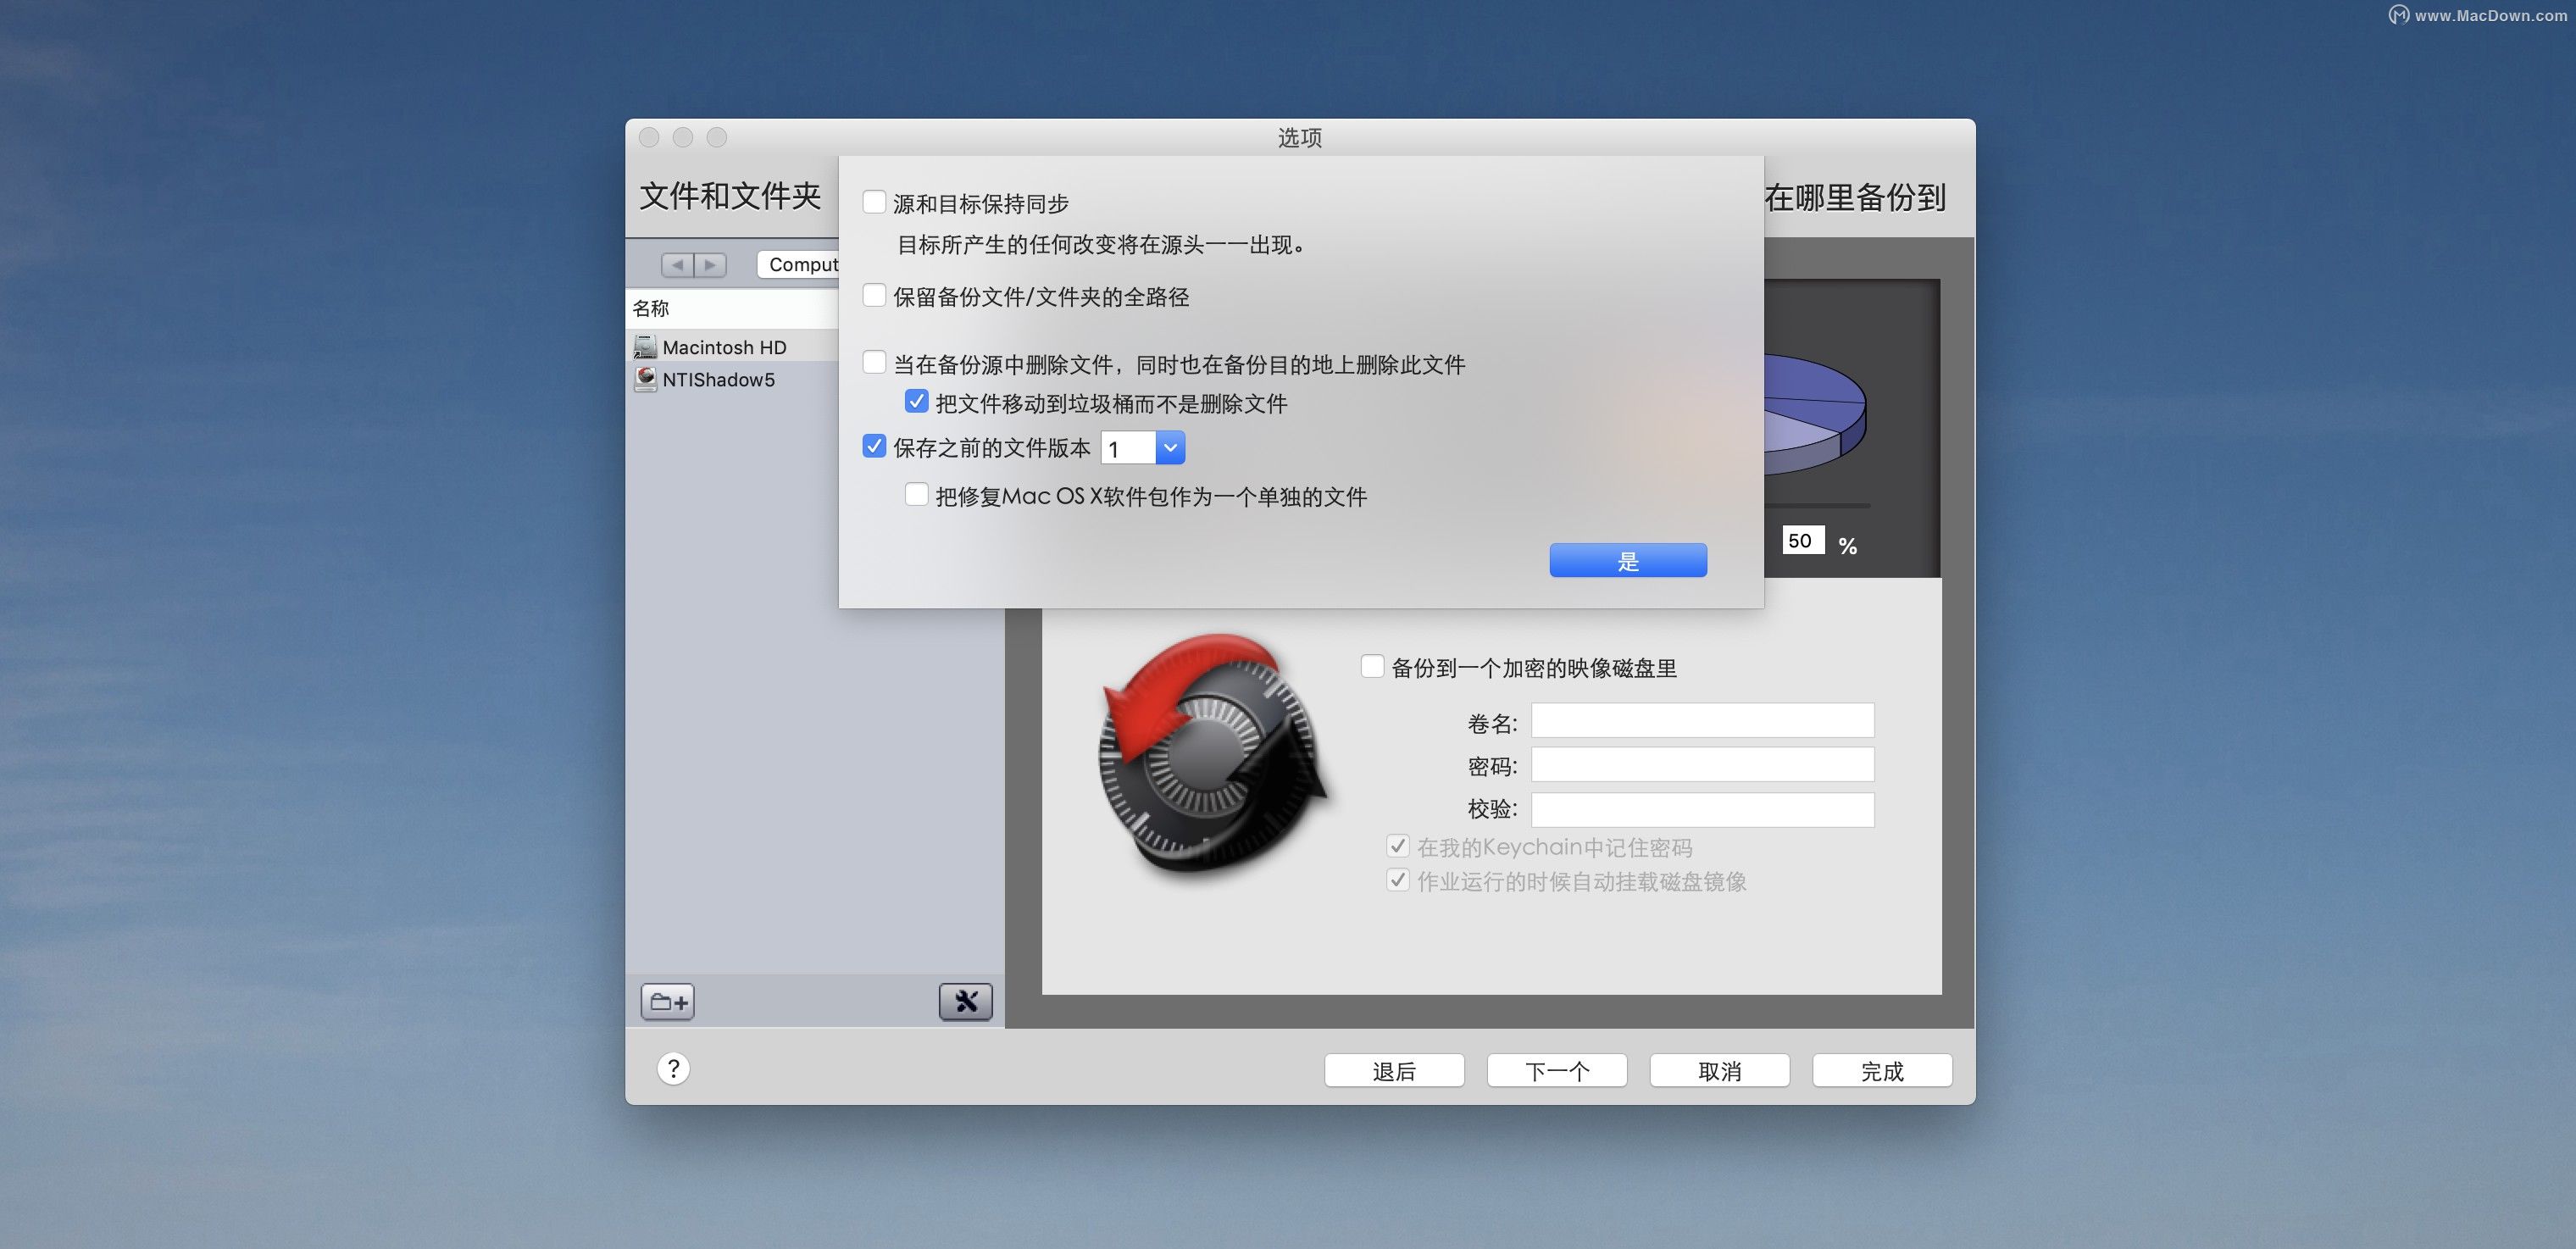The width and height of the screenshot is (2576, 1249).
Task: Click the 下一个 button
Action: (1557, 1070)
